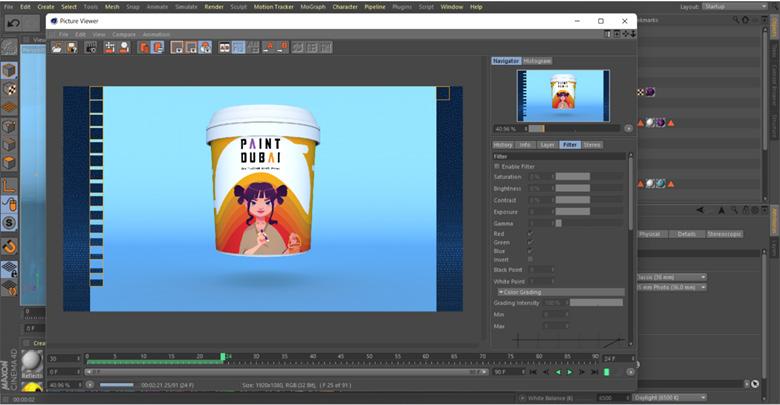Click the AB comparison toggle icon

pos(224,47)
